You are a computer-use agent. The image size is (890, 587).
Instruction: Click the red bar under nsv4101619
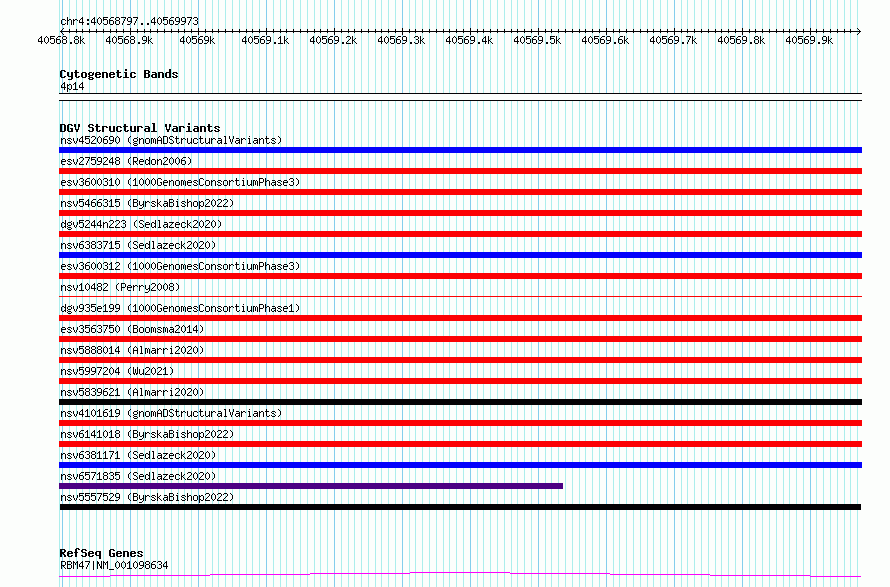(460, 423)
